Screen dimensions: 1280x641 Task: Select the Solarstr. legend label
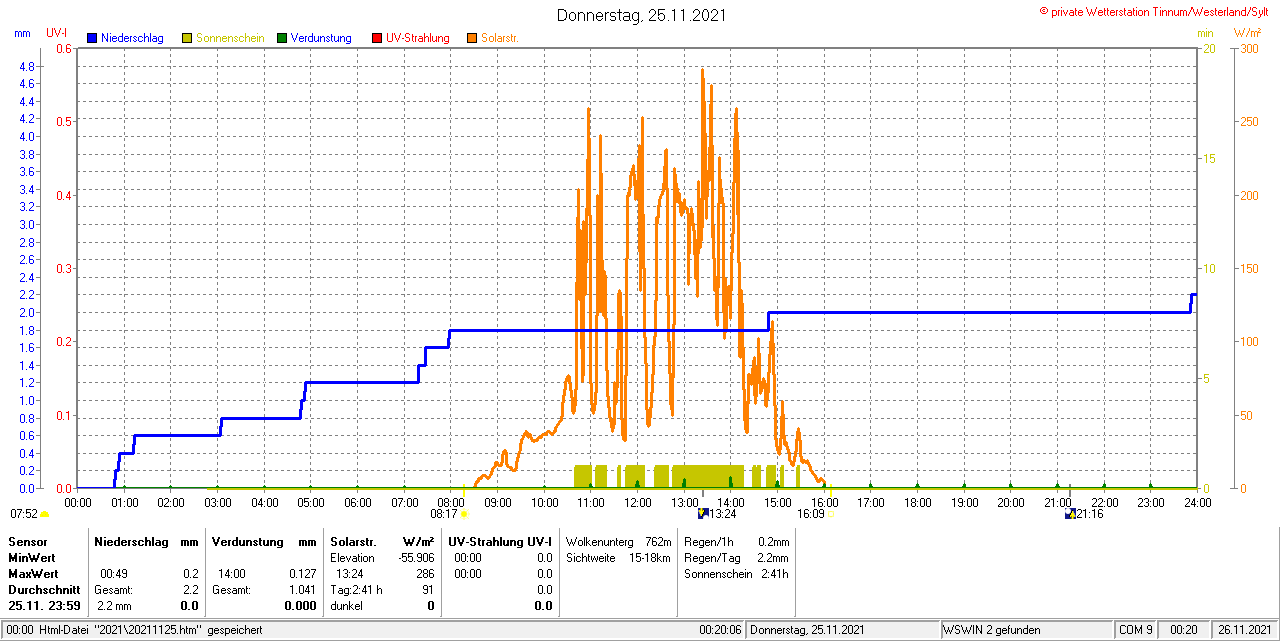click(499, 38)
